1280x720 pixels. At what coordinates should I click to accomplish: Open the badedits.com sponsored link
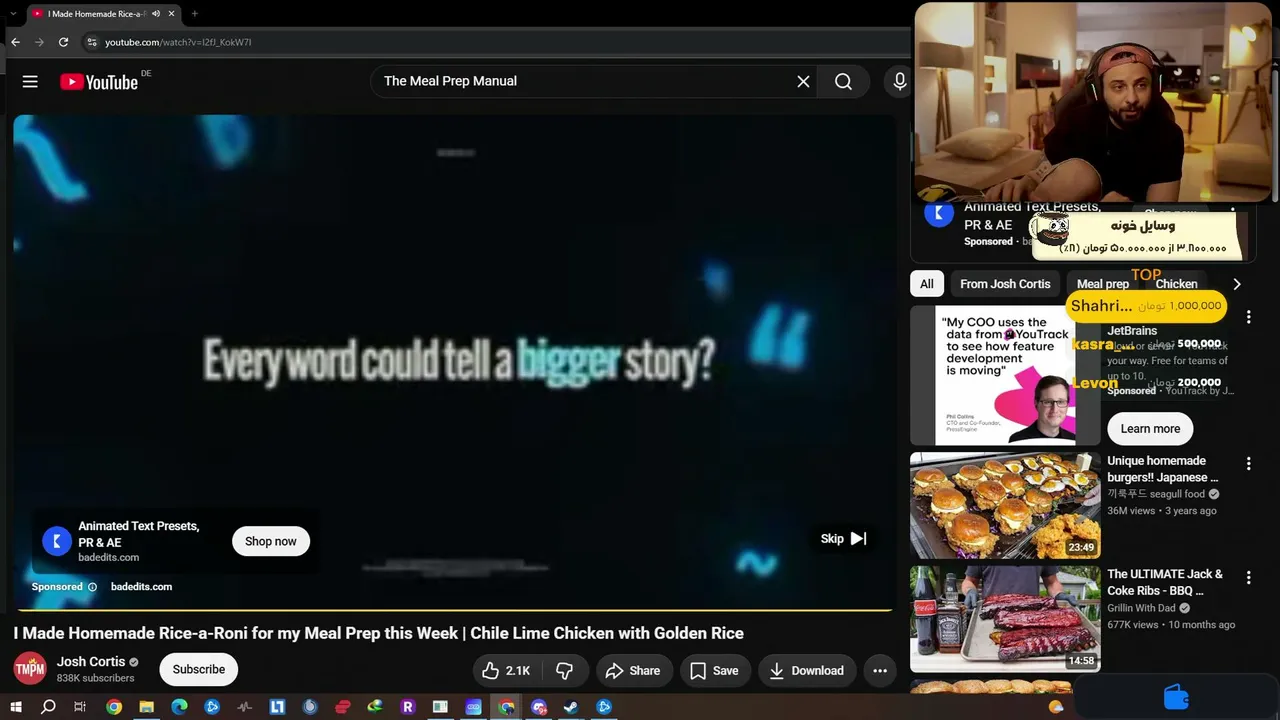141,587
